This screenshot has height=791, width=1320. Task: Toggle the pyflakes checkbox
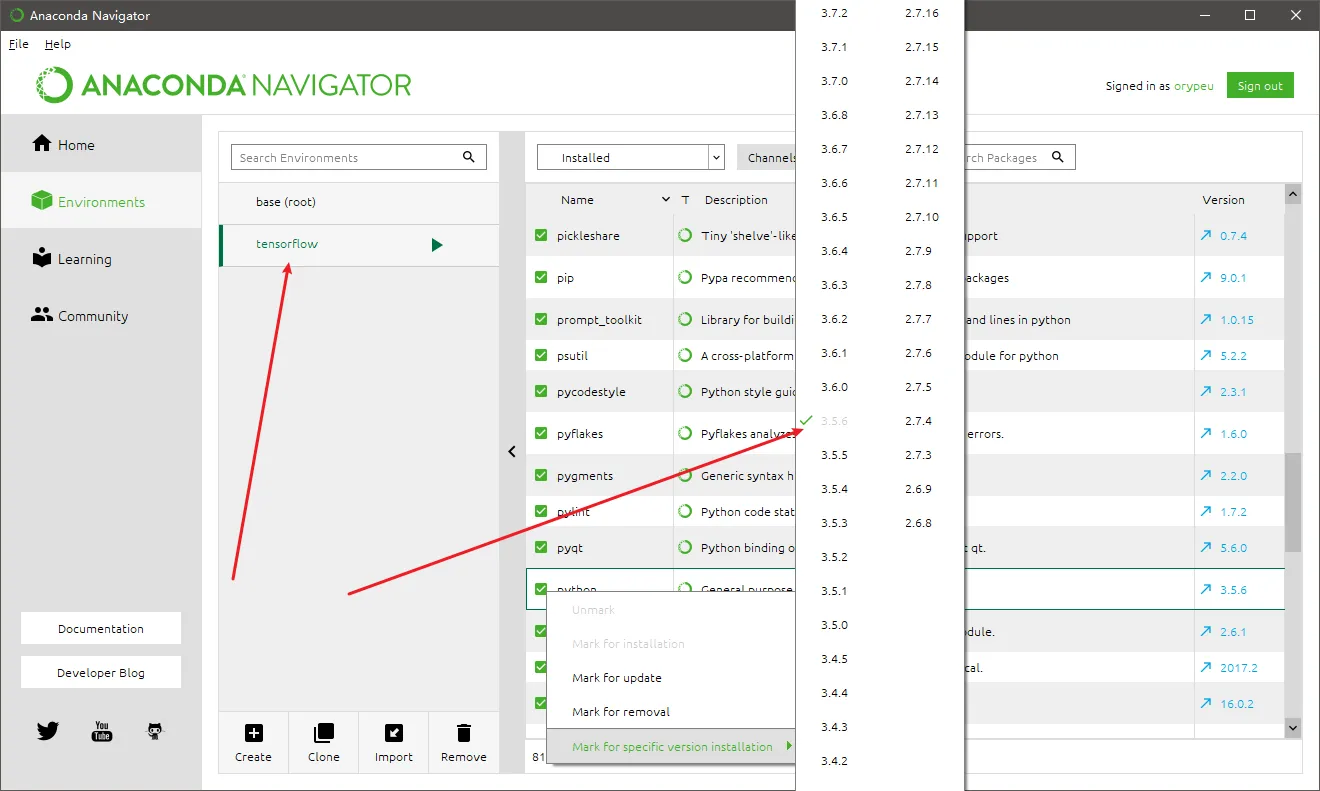pyautogui.click(x=541, y=434)
